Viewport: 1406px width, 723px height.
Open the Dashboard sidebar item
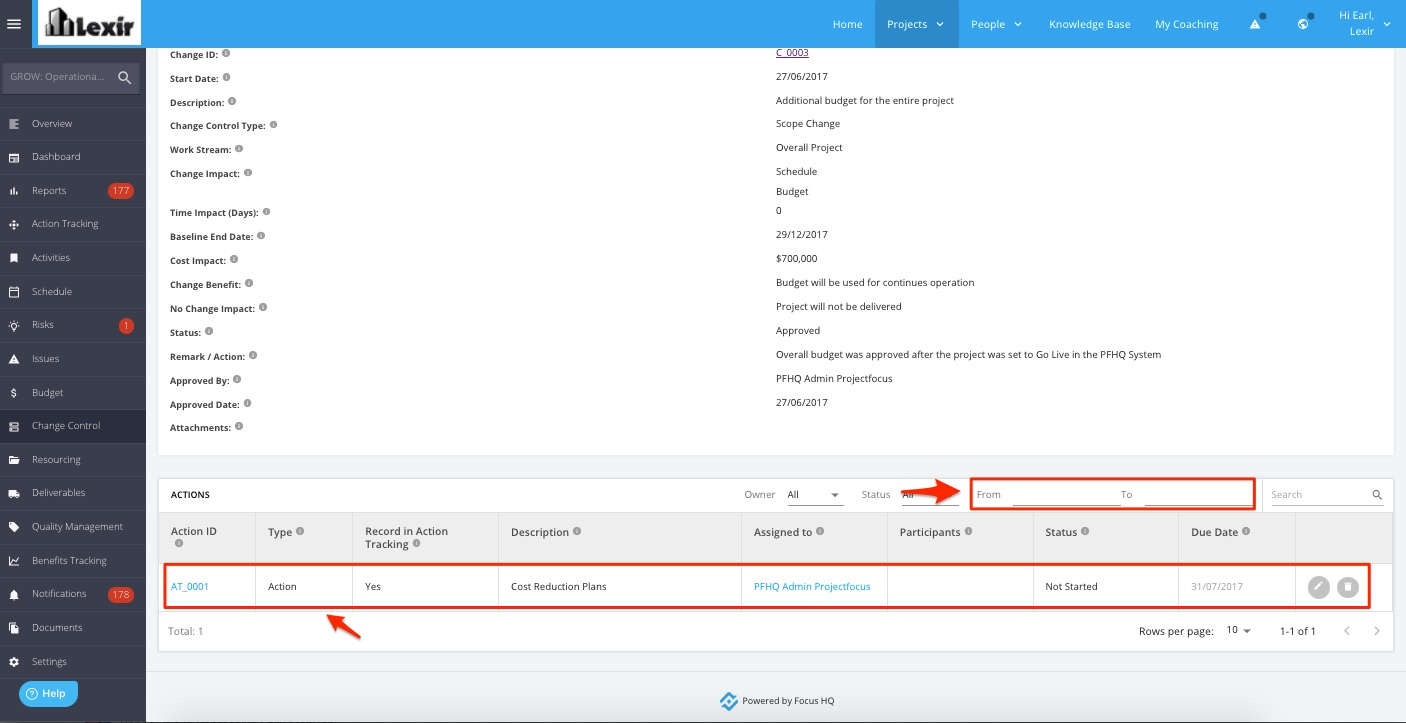[x=73, y=157]
